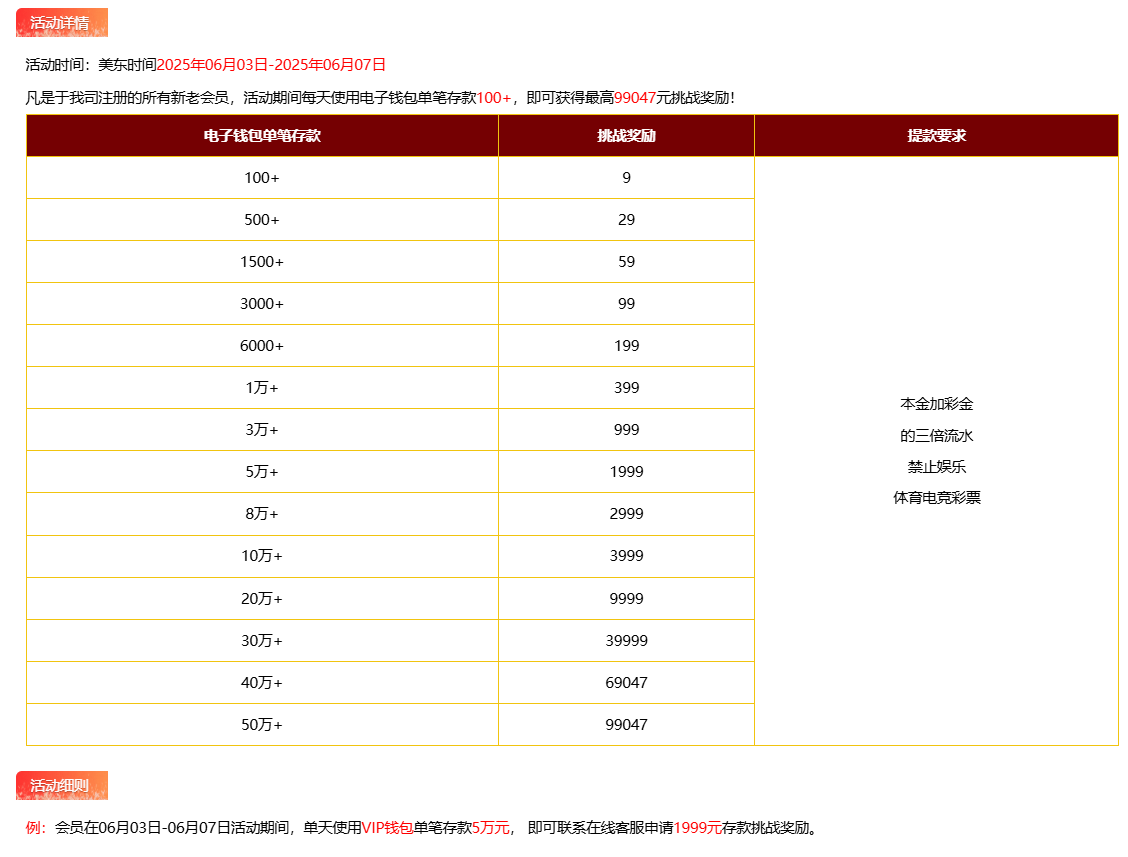Viewport: 1128px width, 857px height.
Task: Click the red 99047 in the intro sentence
Action: point(634,98)
